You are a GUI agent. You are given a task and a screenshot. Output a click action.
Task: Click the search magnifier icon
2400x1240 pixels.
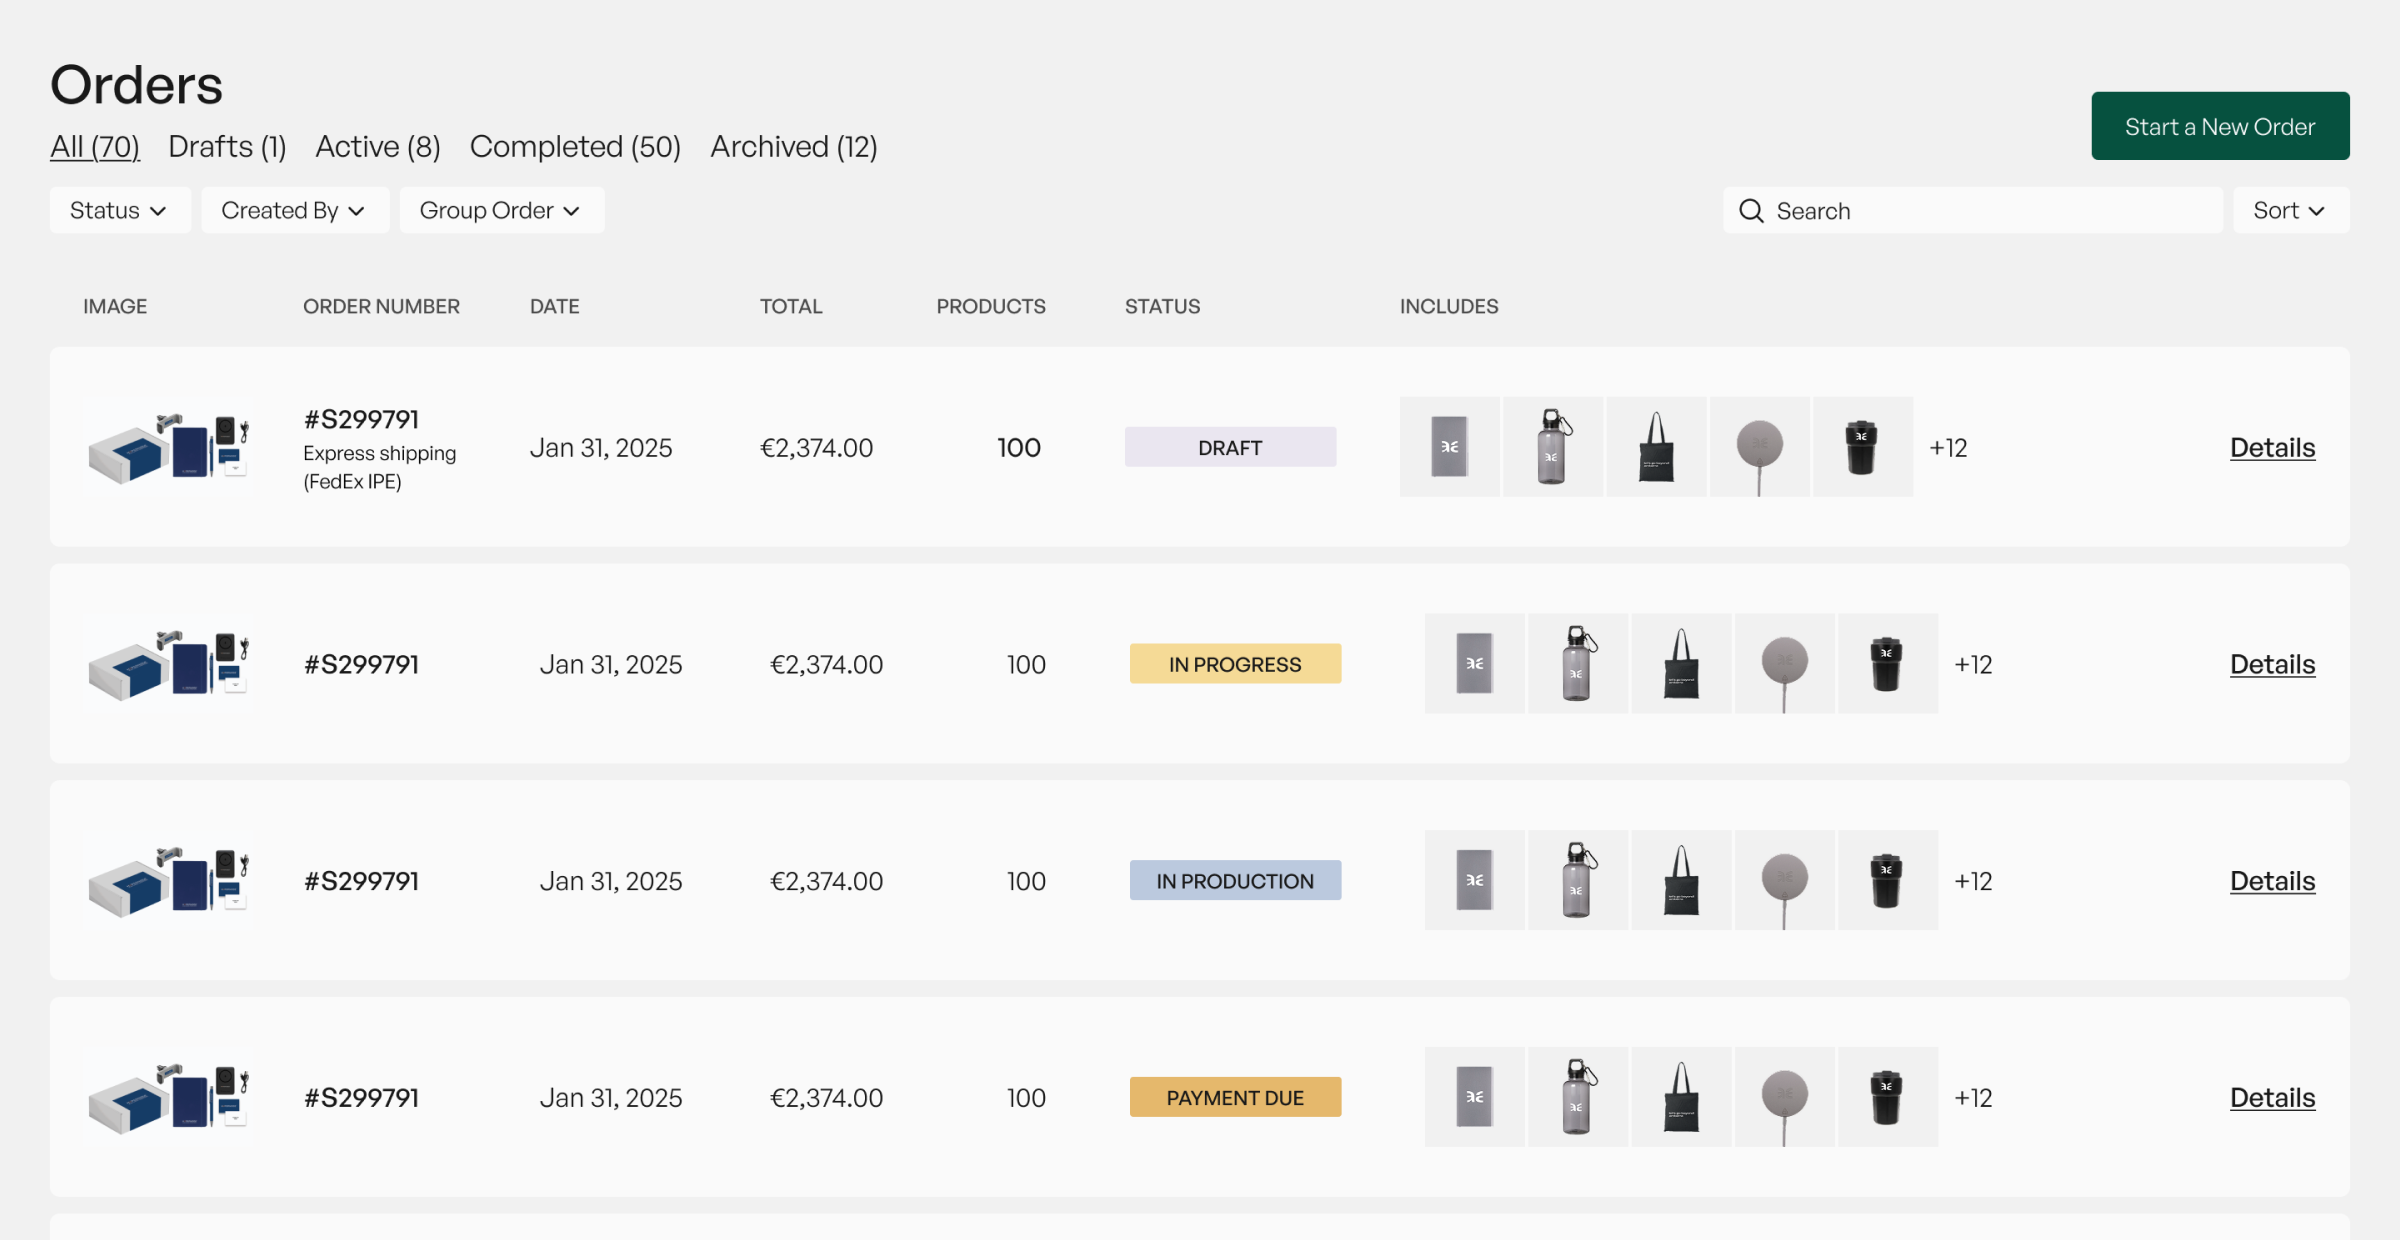pos(1752,211)
